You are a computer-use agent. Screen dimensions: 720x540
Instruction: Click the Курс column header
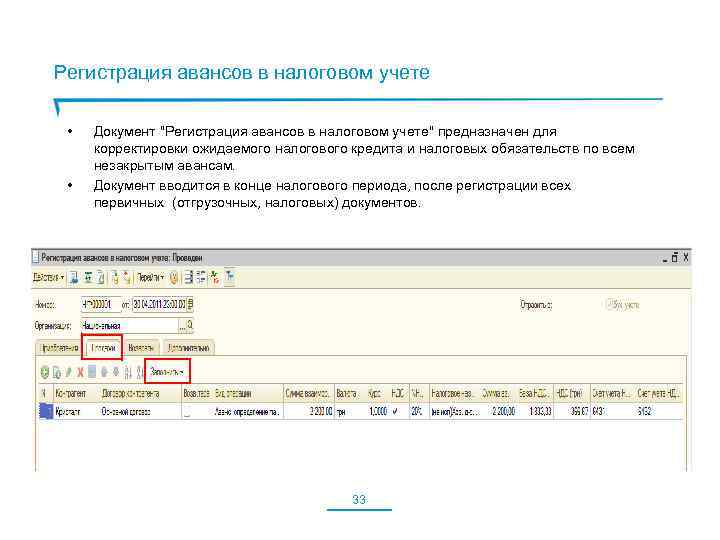(378, 394)
